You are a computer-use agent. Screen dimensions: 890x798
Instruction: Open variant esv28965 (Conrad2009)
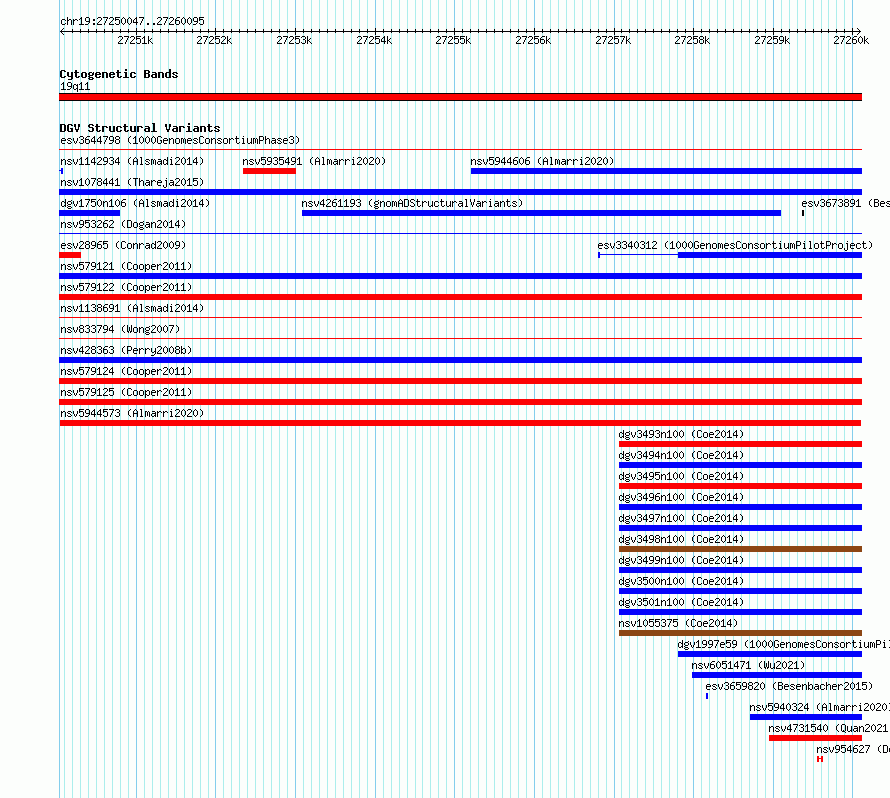123,245
